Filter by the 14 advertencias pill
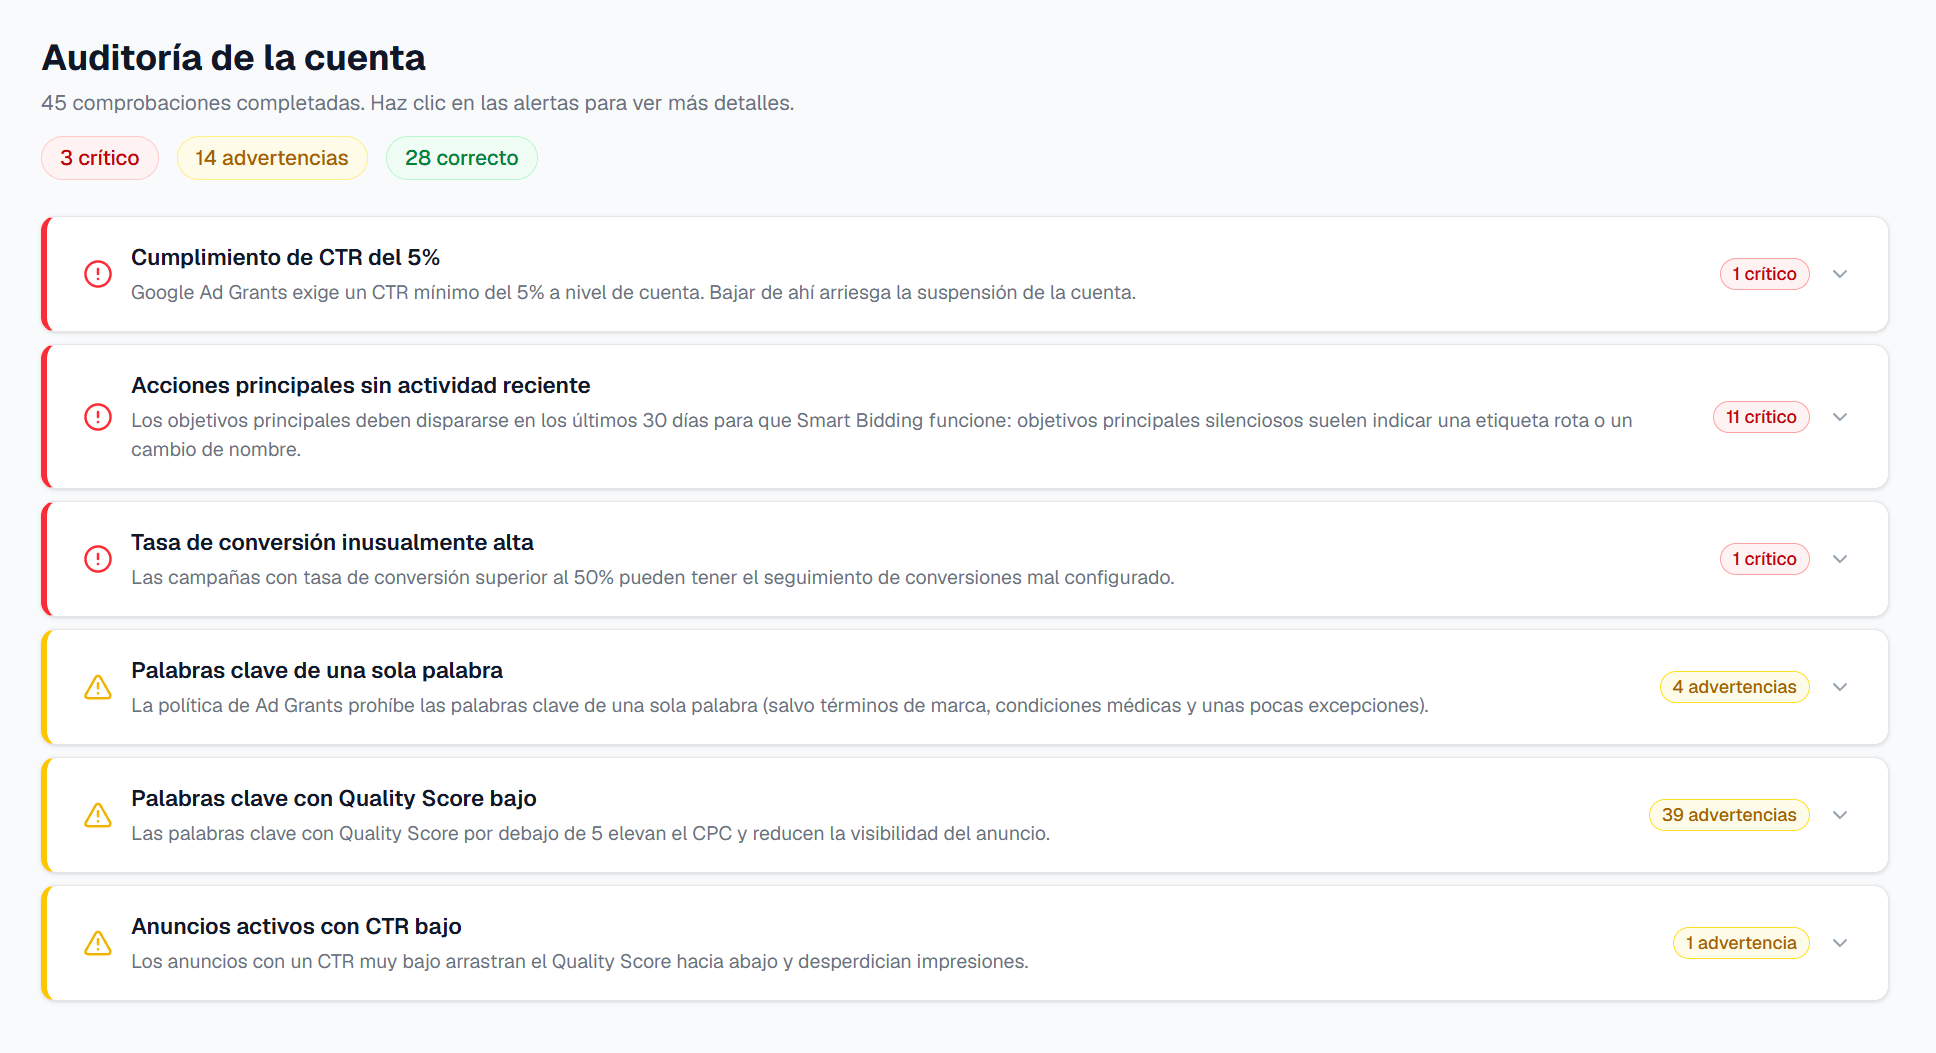Image resolution: width=1936 pixels, height=1053 pixels. 272,158
